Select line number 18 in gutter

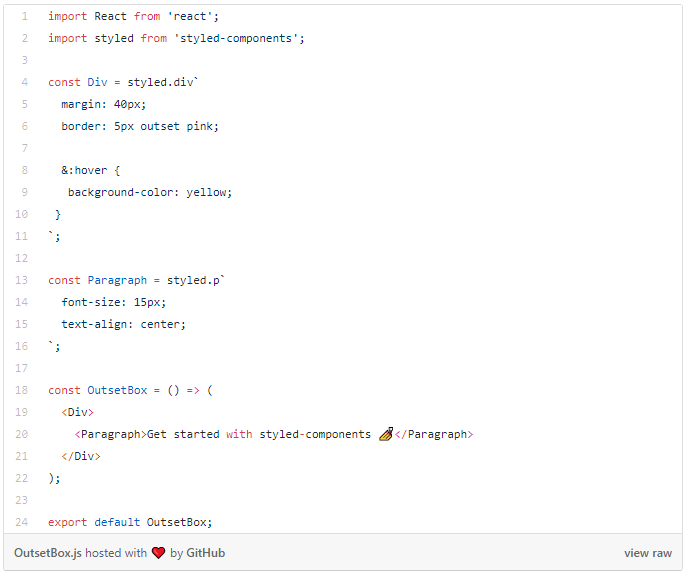pyautogui.click(x=21, y=390)
